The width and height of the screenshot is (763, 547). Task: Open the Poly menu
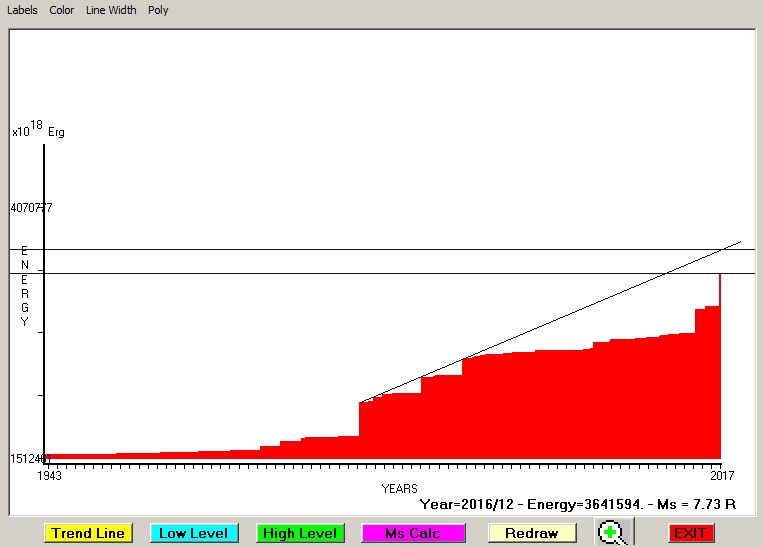[x=158, y=10]
